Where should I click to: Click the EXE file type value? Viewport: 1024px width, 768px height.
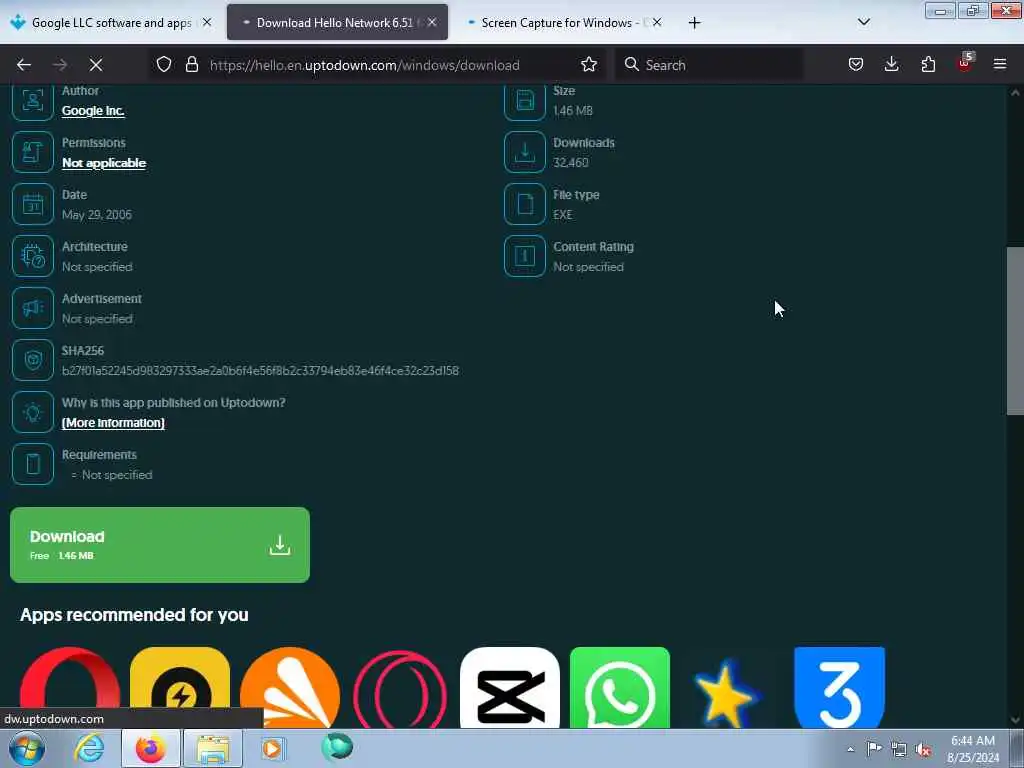[562, 215]
